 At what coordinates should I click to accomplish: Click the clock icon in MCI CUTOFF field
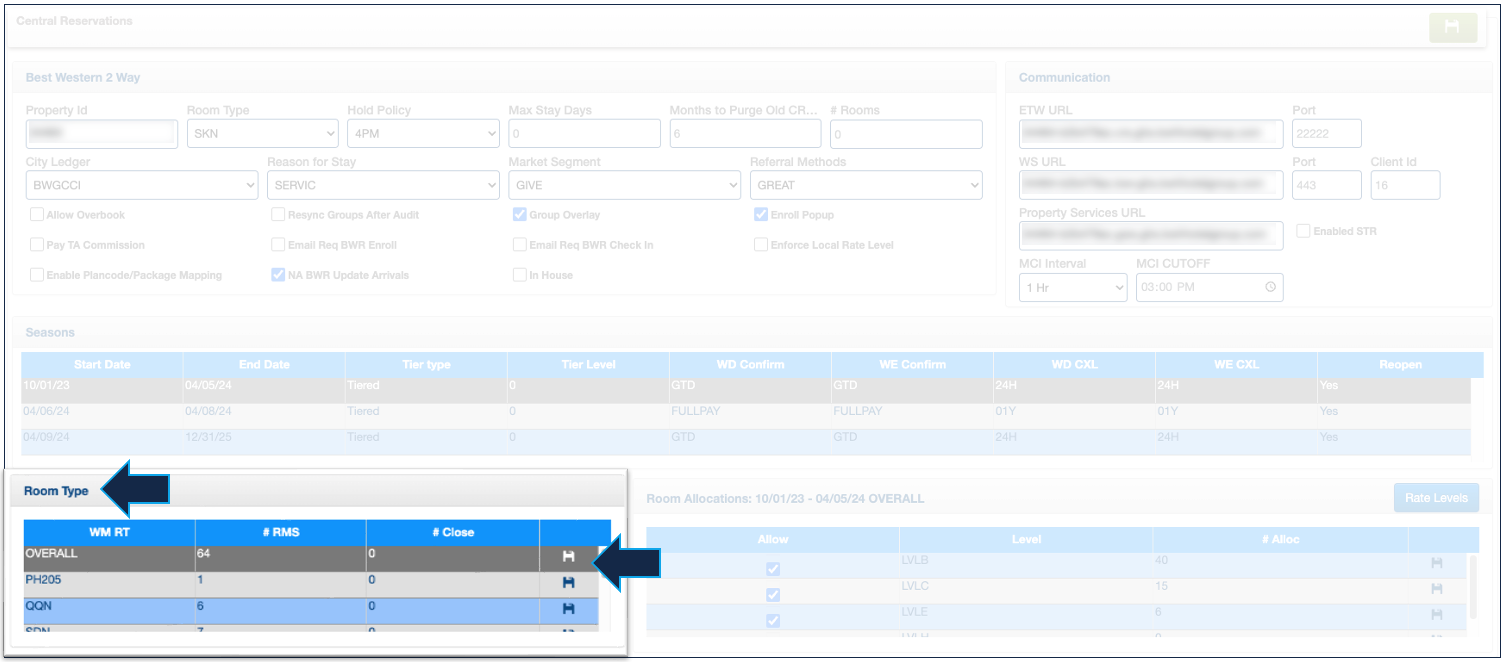coord(1269,288)
